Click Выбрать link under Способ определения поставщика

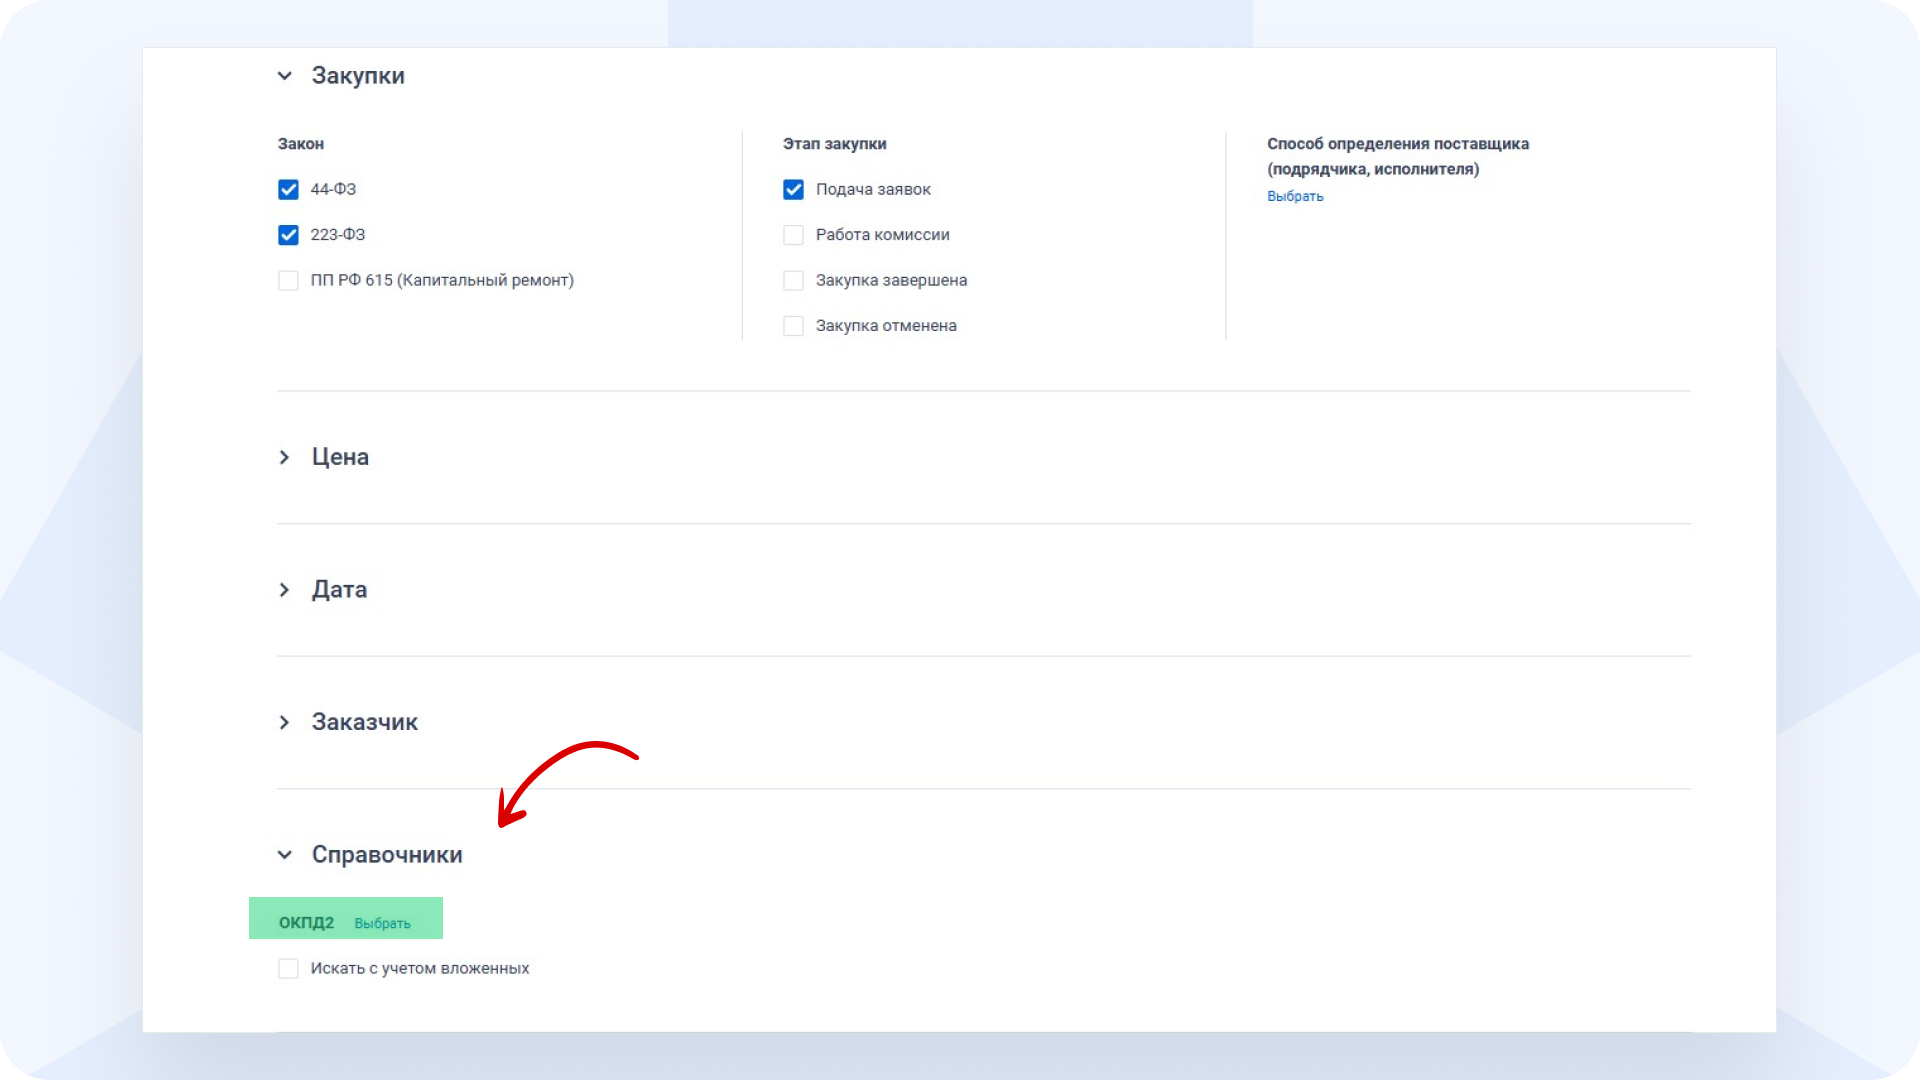pos(1295,196)
